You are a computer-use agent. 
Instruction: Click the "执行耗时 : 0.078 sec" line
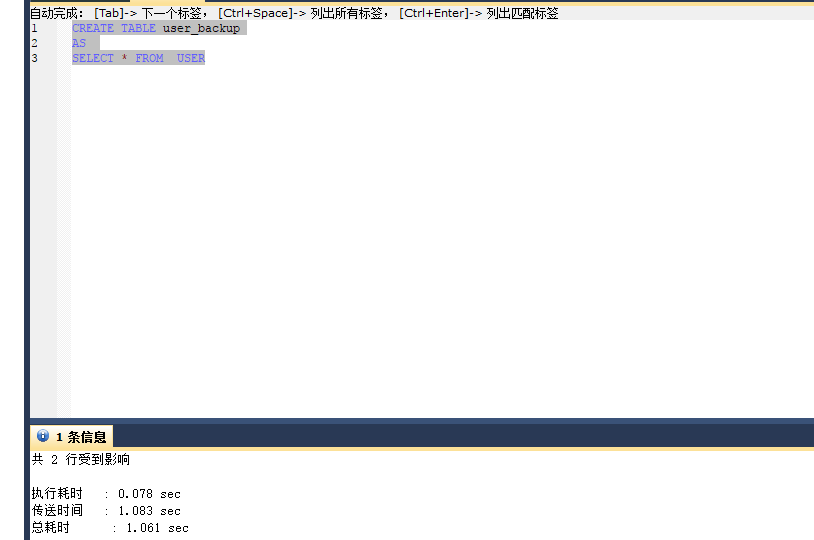[106, 493]
